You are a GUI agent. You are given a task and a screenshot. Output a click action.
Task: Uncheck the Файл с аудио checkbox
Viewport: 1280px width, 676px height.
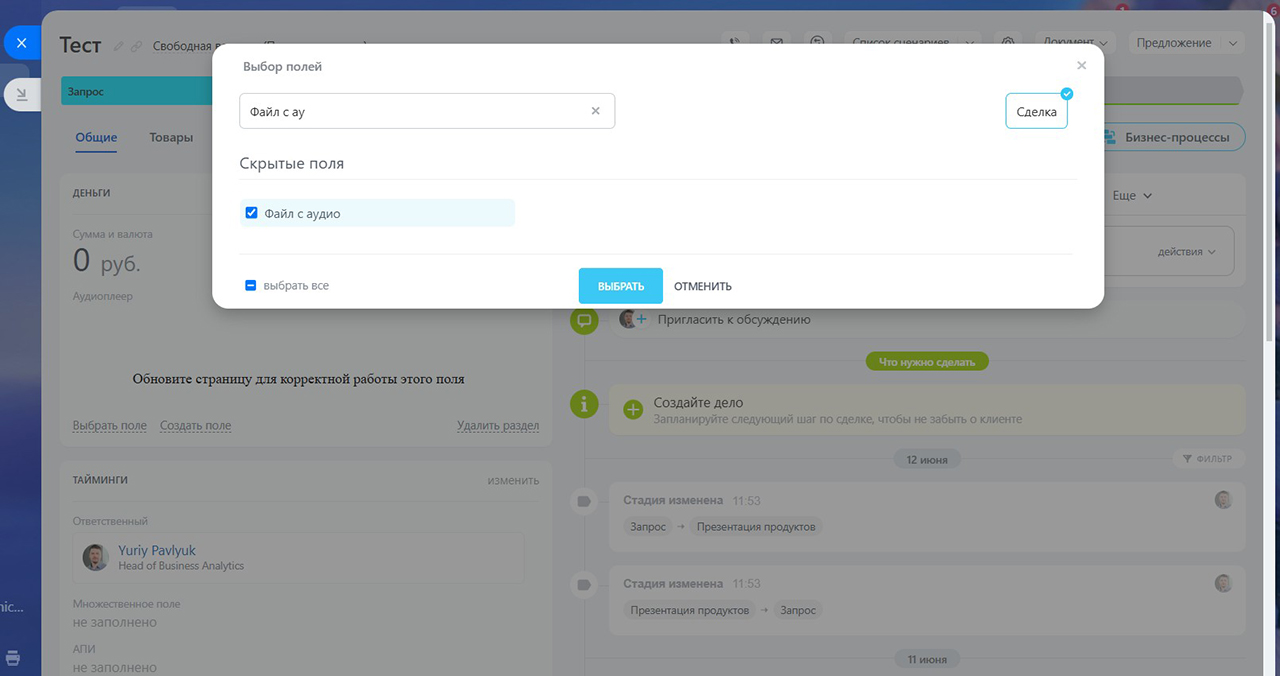click(251, 213)
